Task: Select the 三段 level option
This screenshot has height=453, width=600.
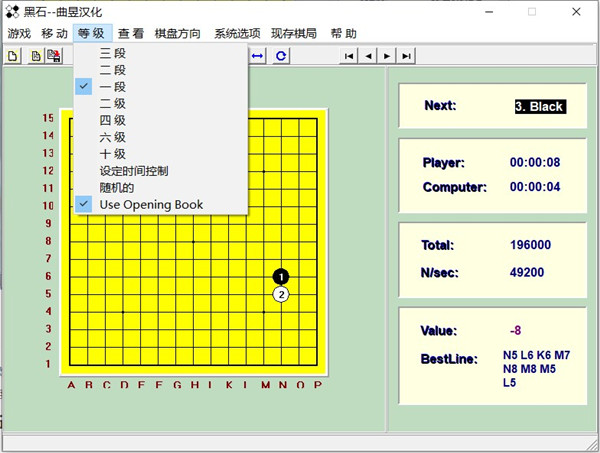Action: coord(112,53)
